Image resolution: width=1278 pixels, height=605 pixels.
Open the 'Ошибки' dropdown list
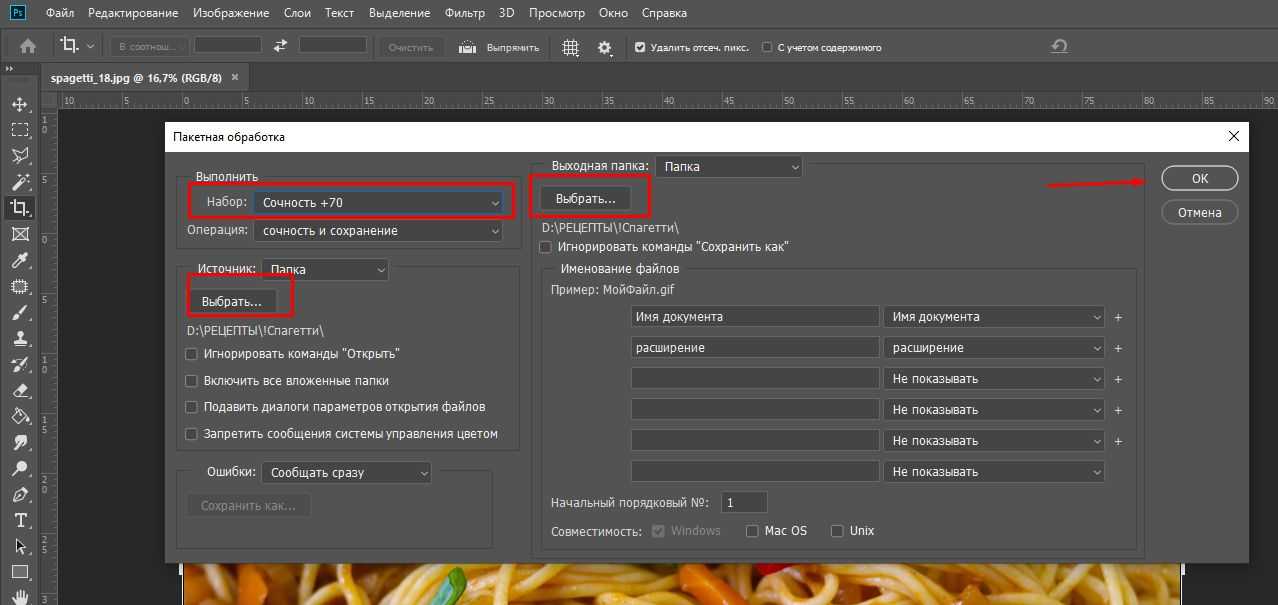[346, 472]
